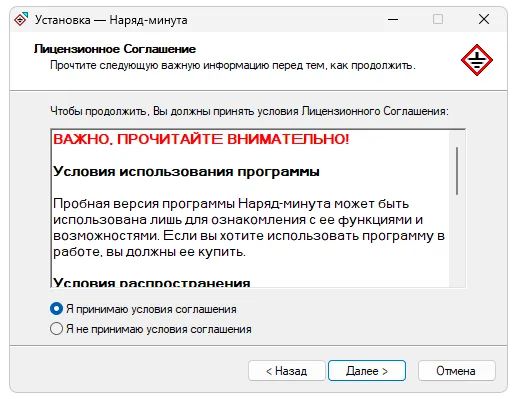The width and height of the screenshot is (515, 399).
Task: Click the 'Лицензионное Соглашение' page title
Action: click(115, 49)
